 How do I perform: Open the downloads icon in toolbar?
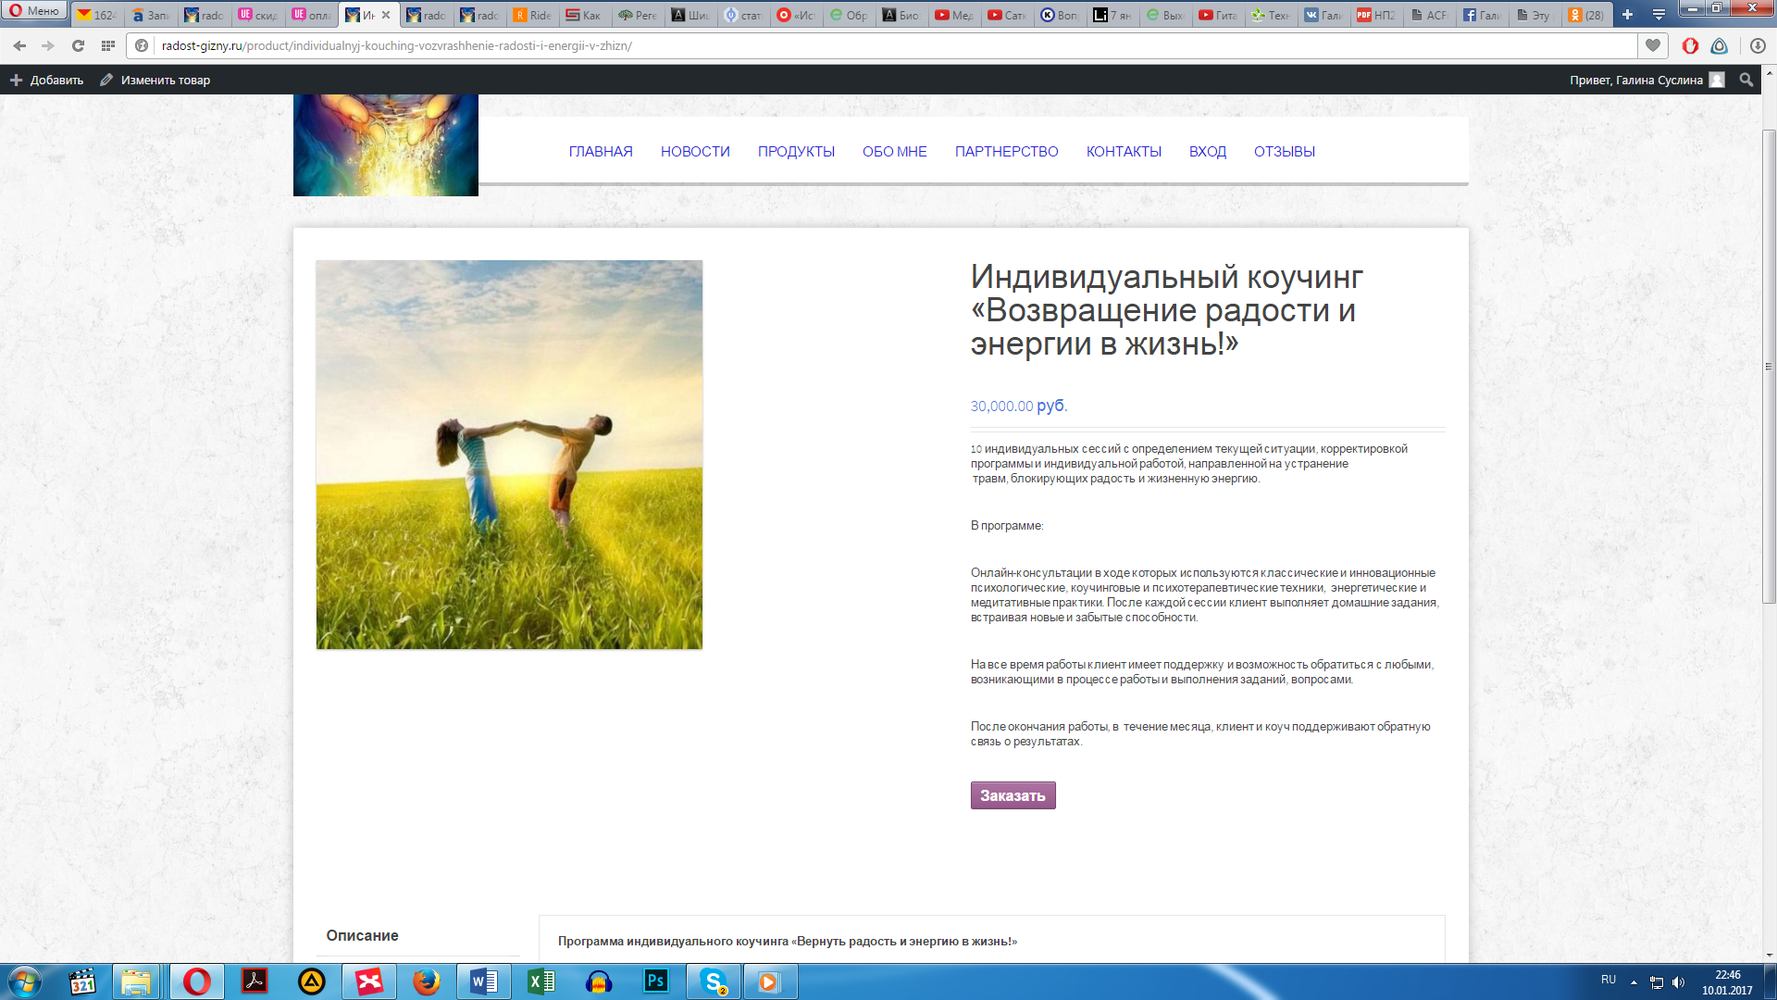1757,46
